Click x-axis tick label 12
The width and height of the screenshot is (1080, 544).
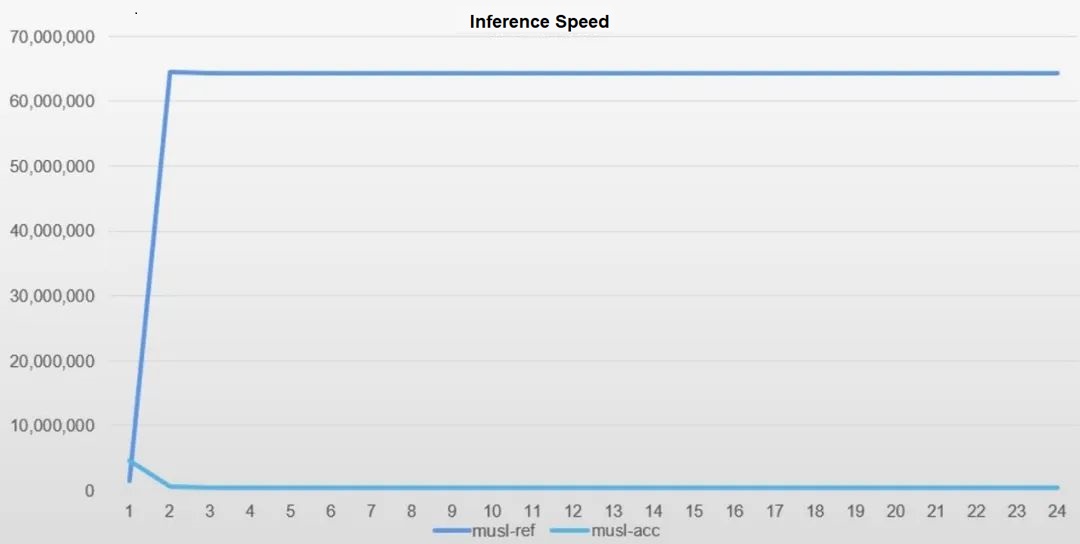tap(573, 511)
